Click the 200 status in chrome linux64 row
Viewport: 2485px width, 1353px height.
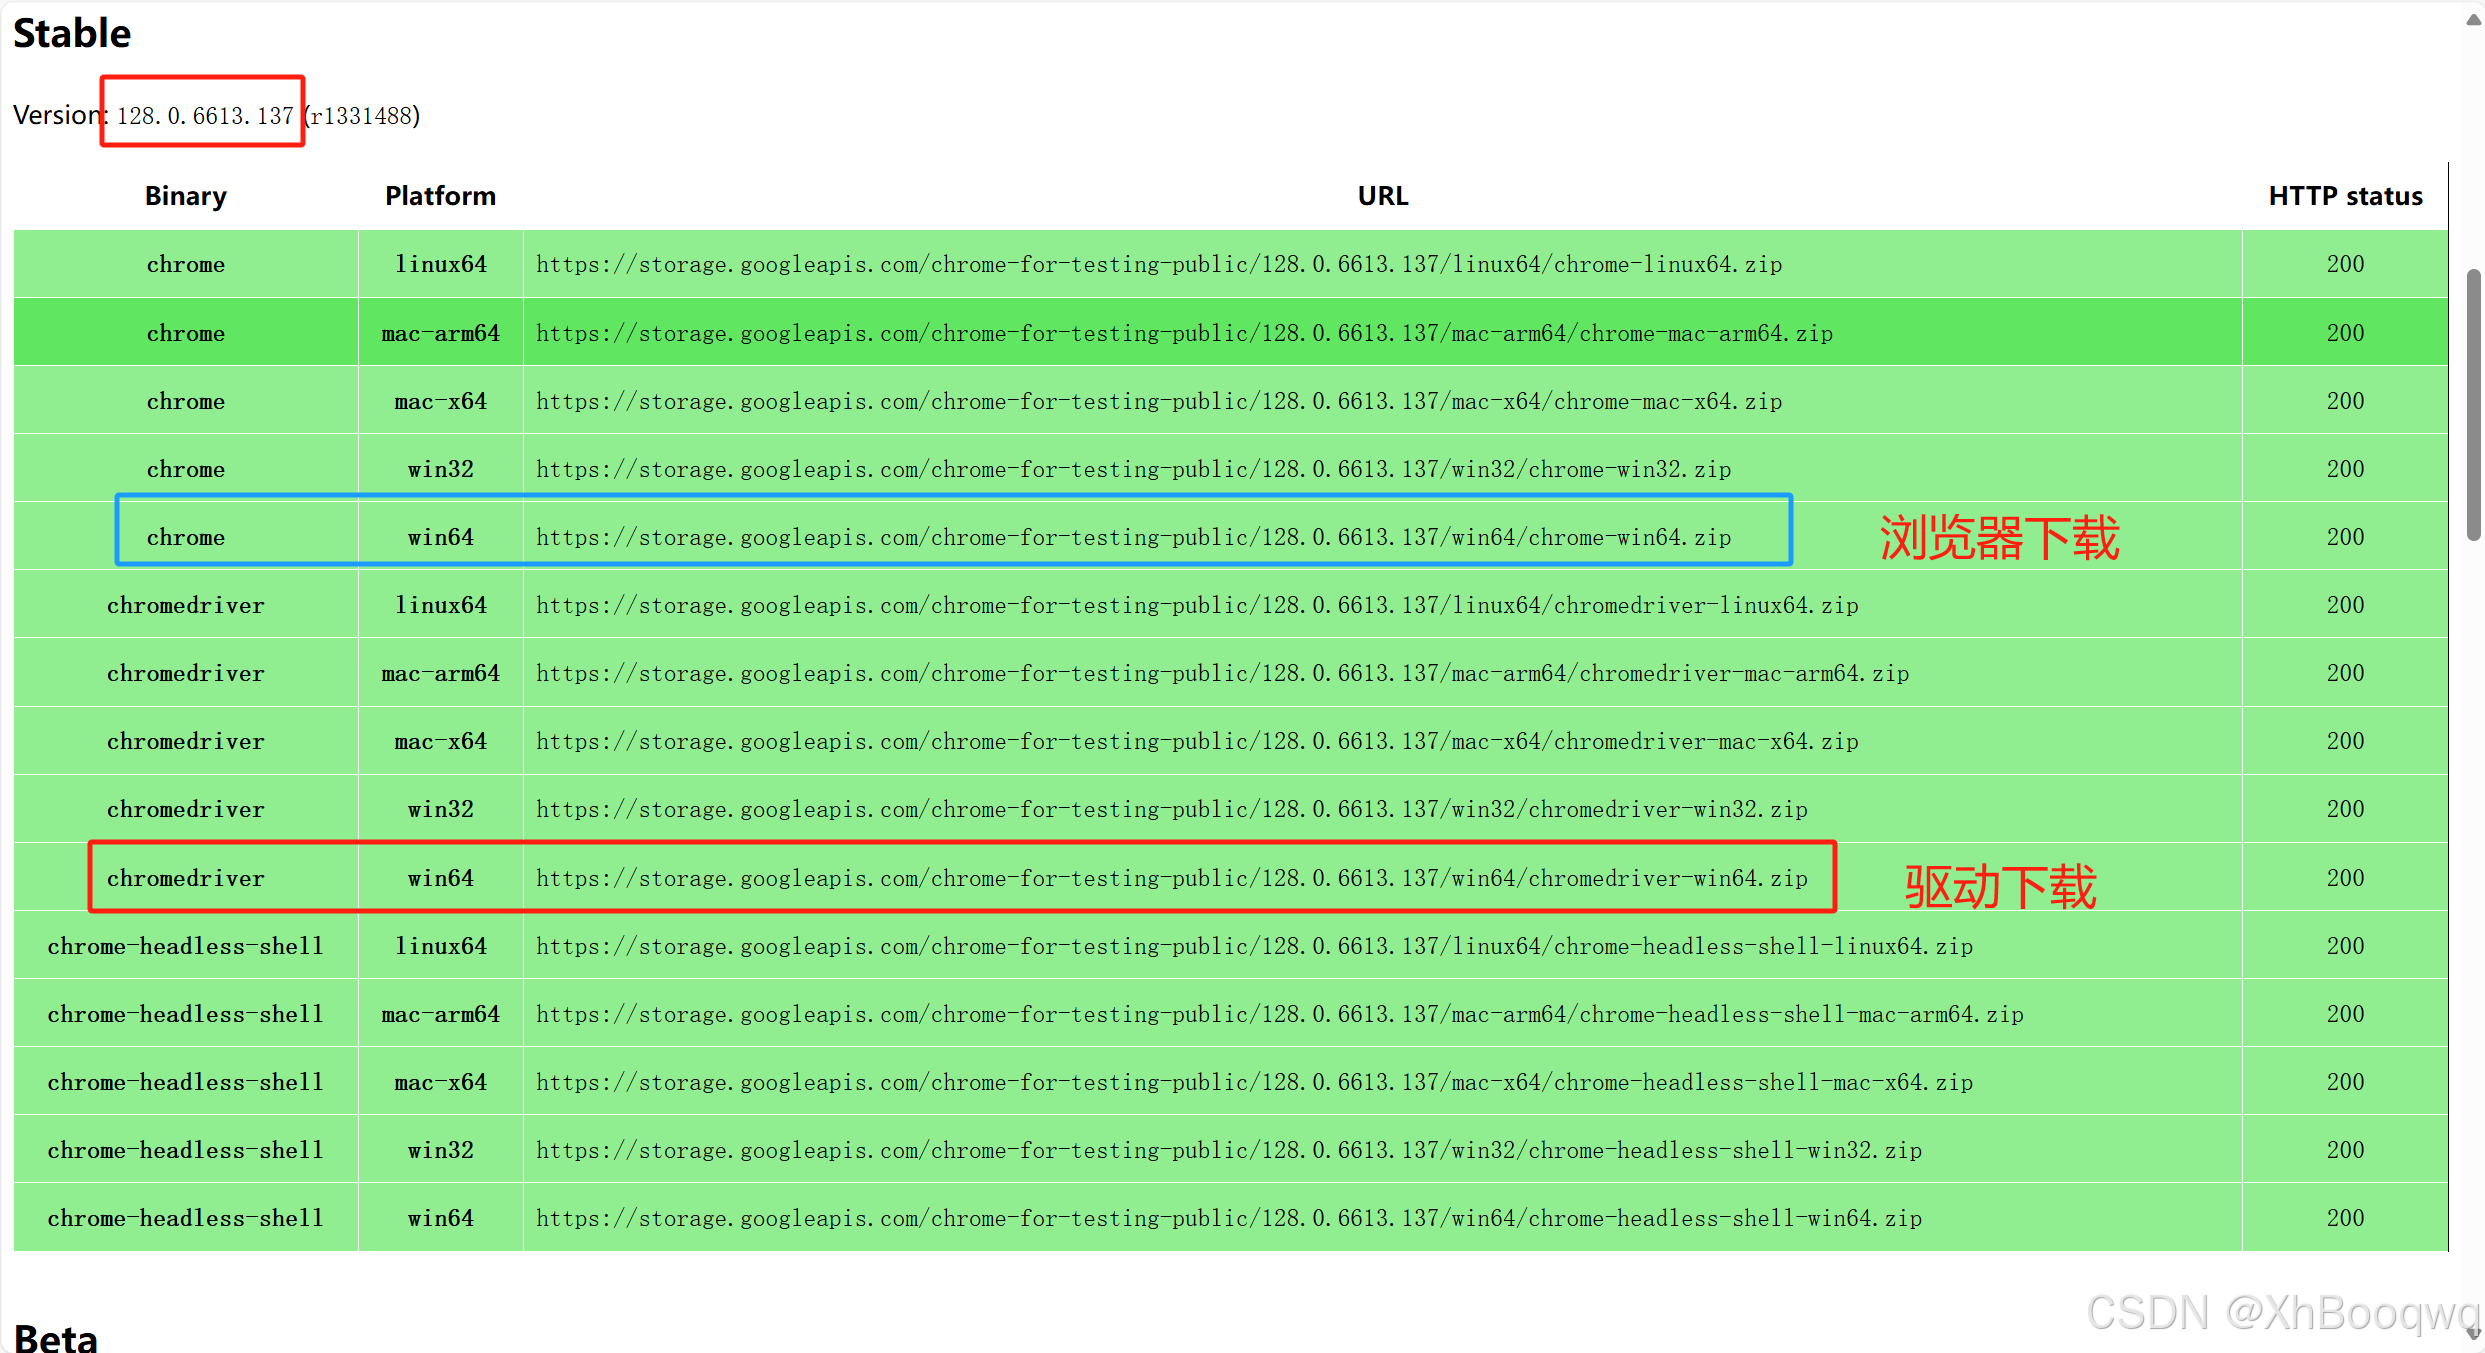coord(2345,264)
